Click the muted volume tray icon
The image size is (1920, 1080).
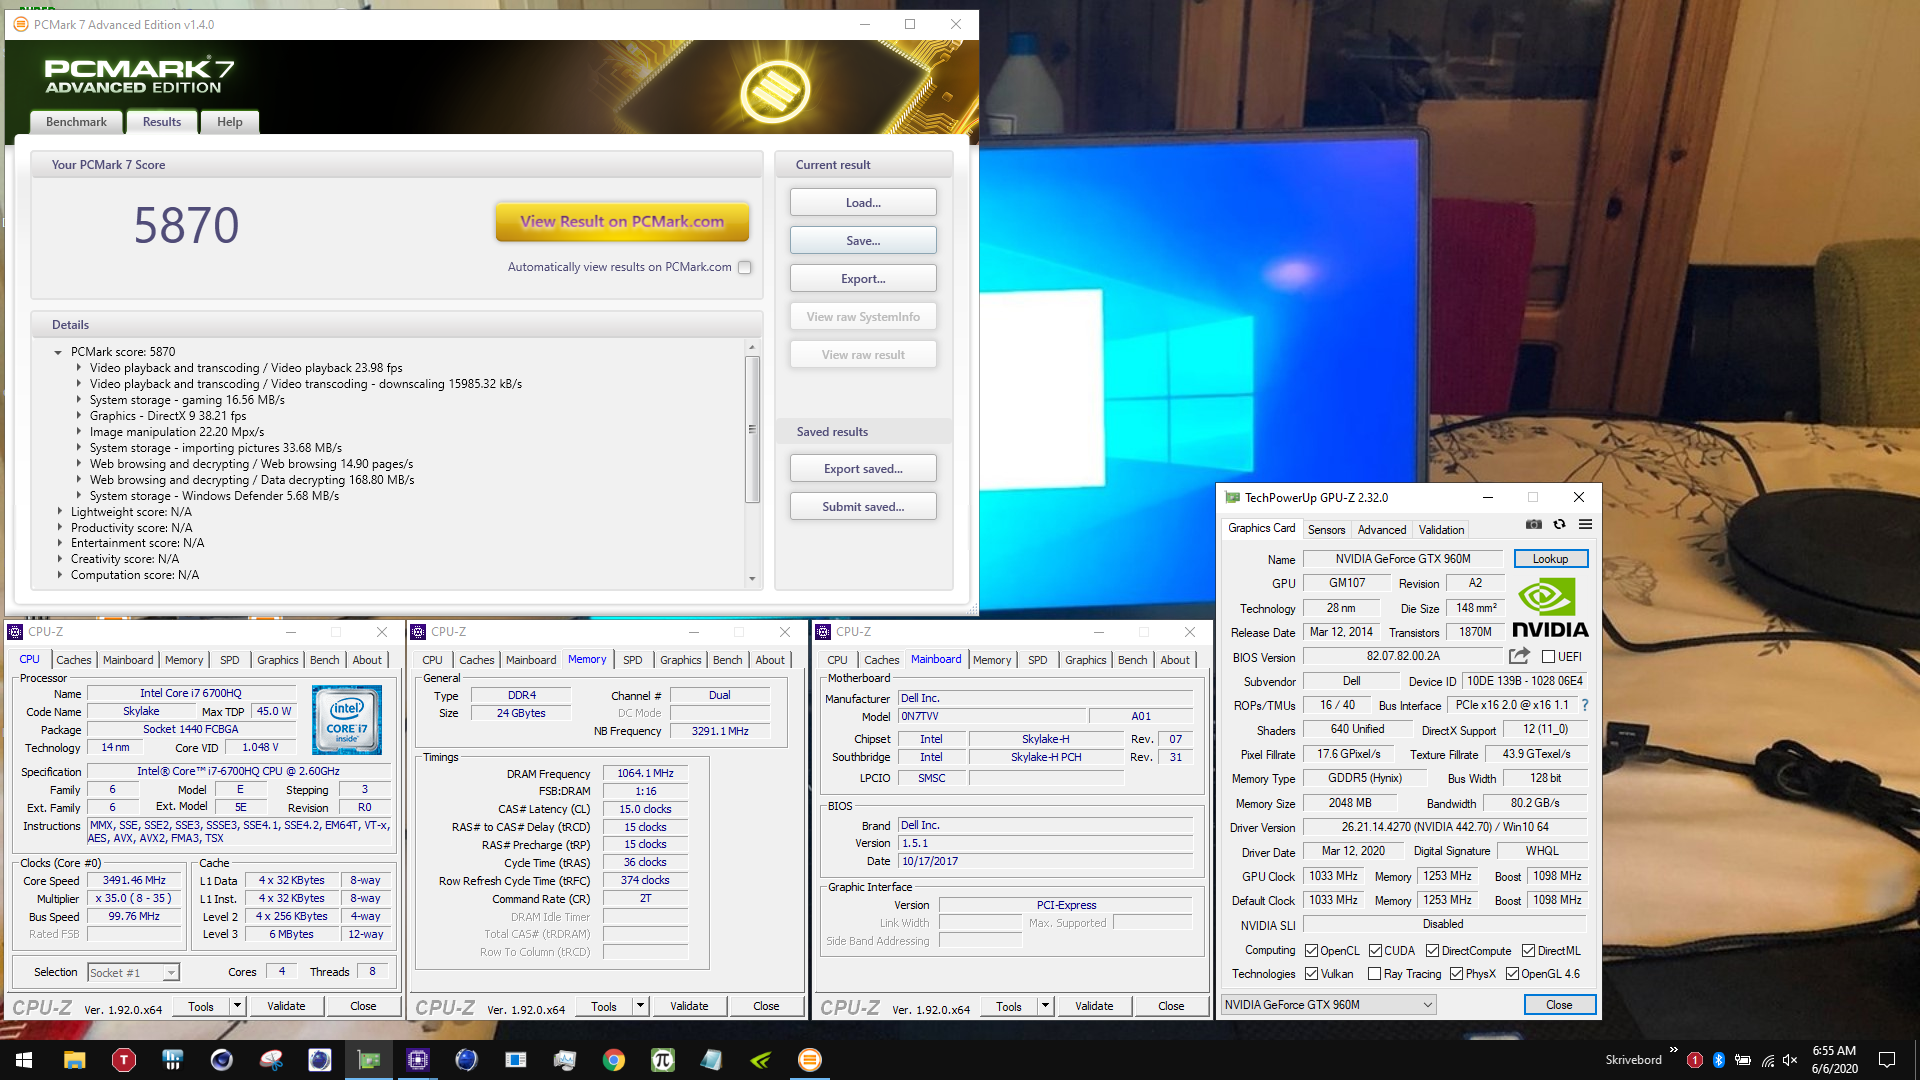point(1791,1060)
